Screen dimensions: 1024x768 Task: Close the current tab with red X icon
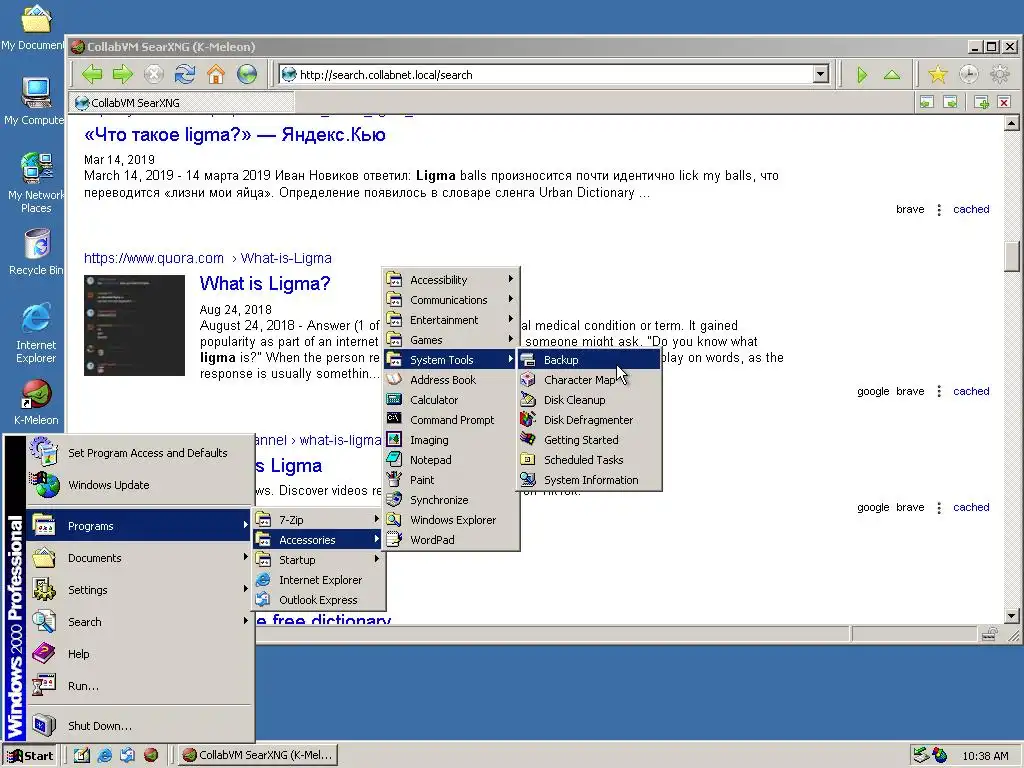click(1004, 102)
